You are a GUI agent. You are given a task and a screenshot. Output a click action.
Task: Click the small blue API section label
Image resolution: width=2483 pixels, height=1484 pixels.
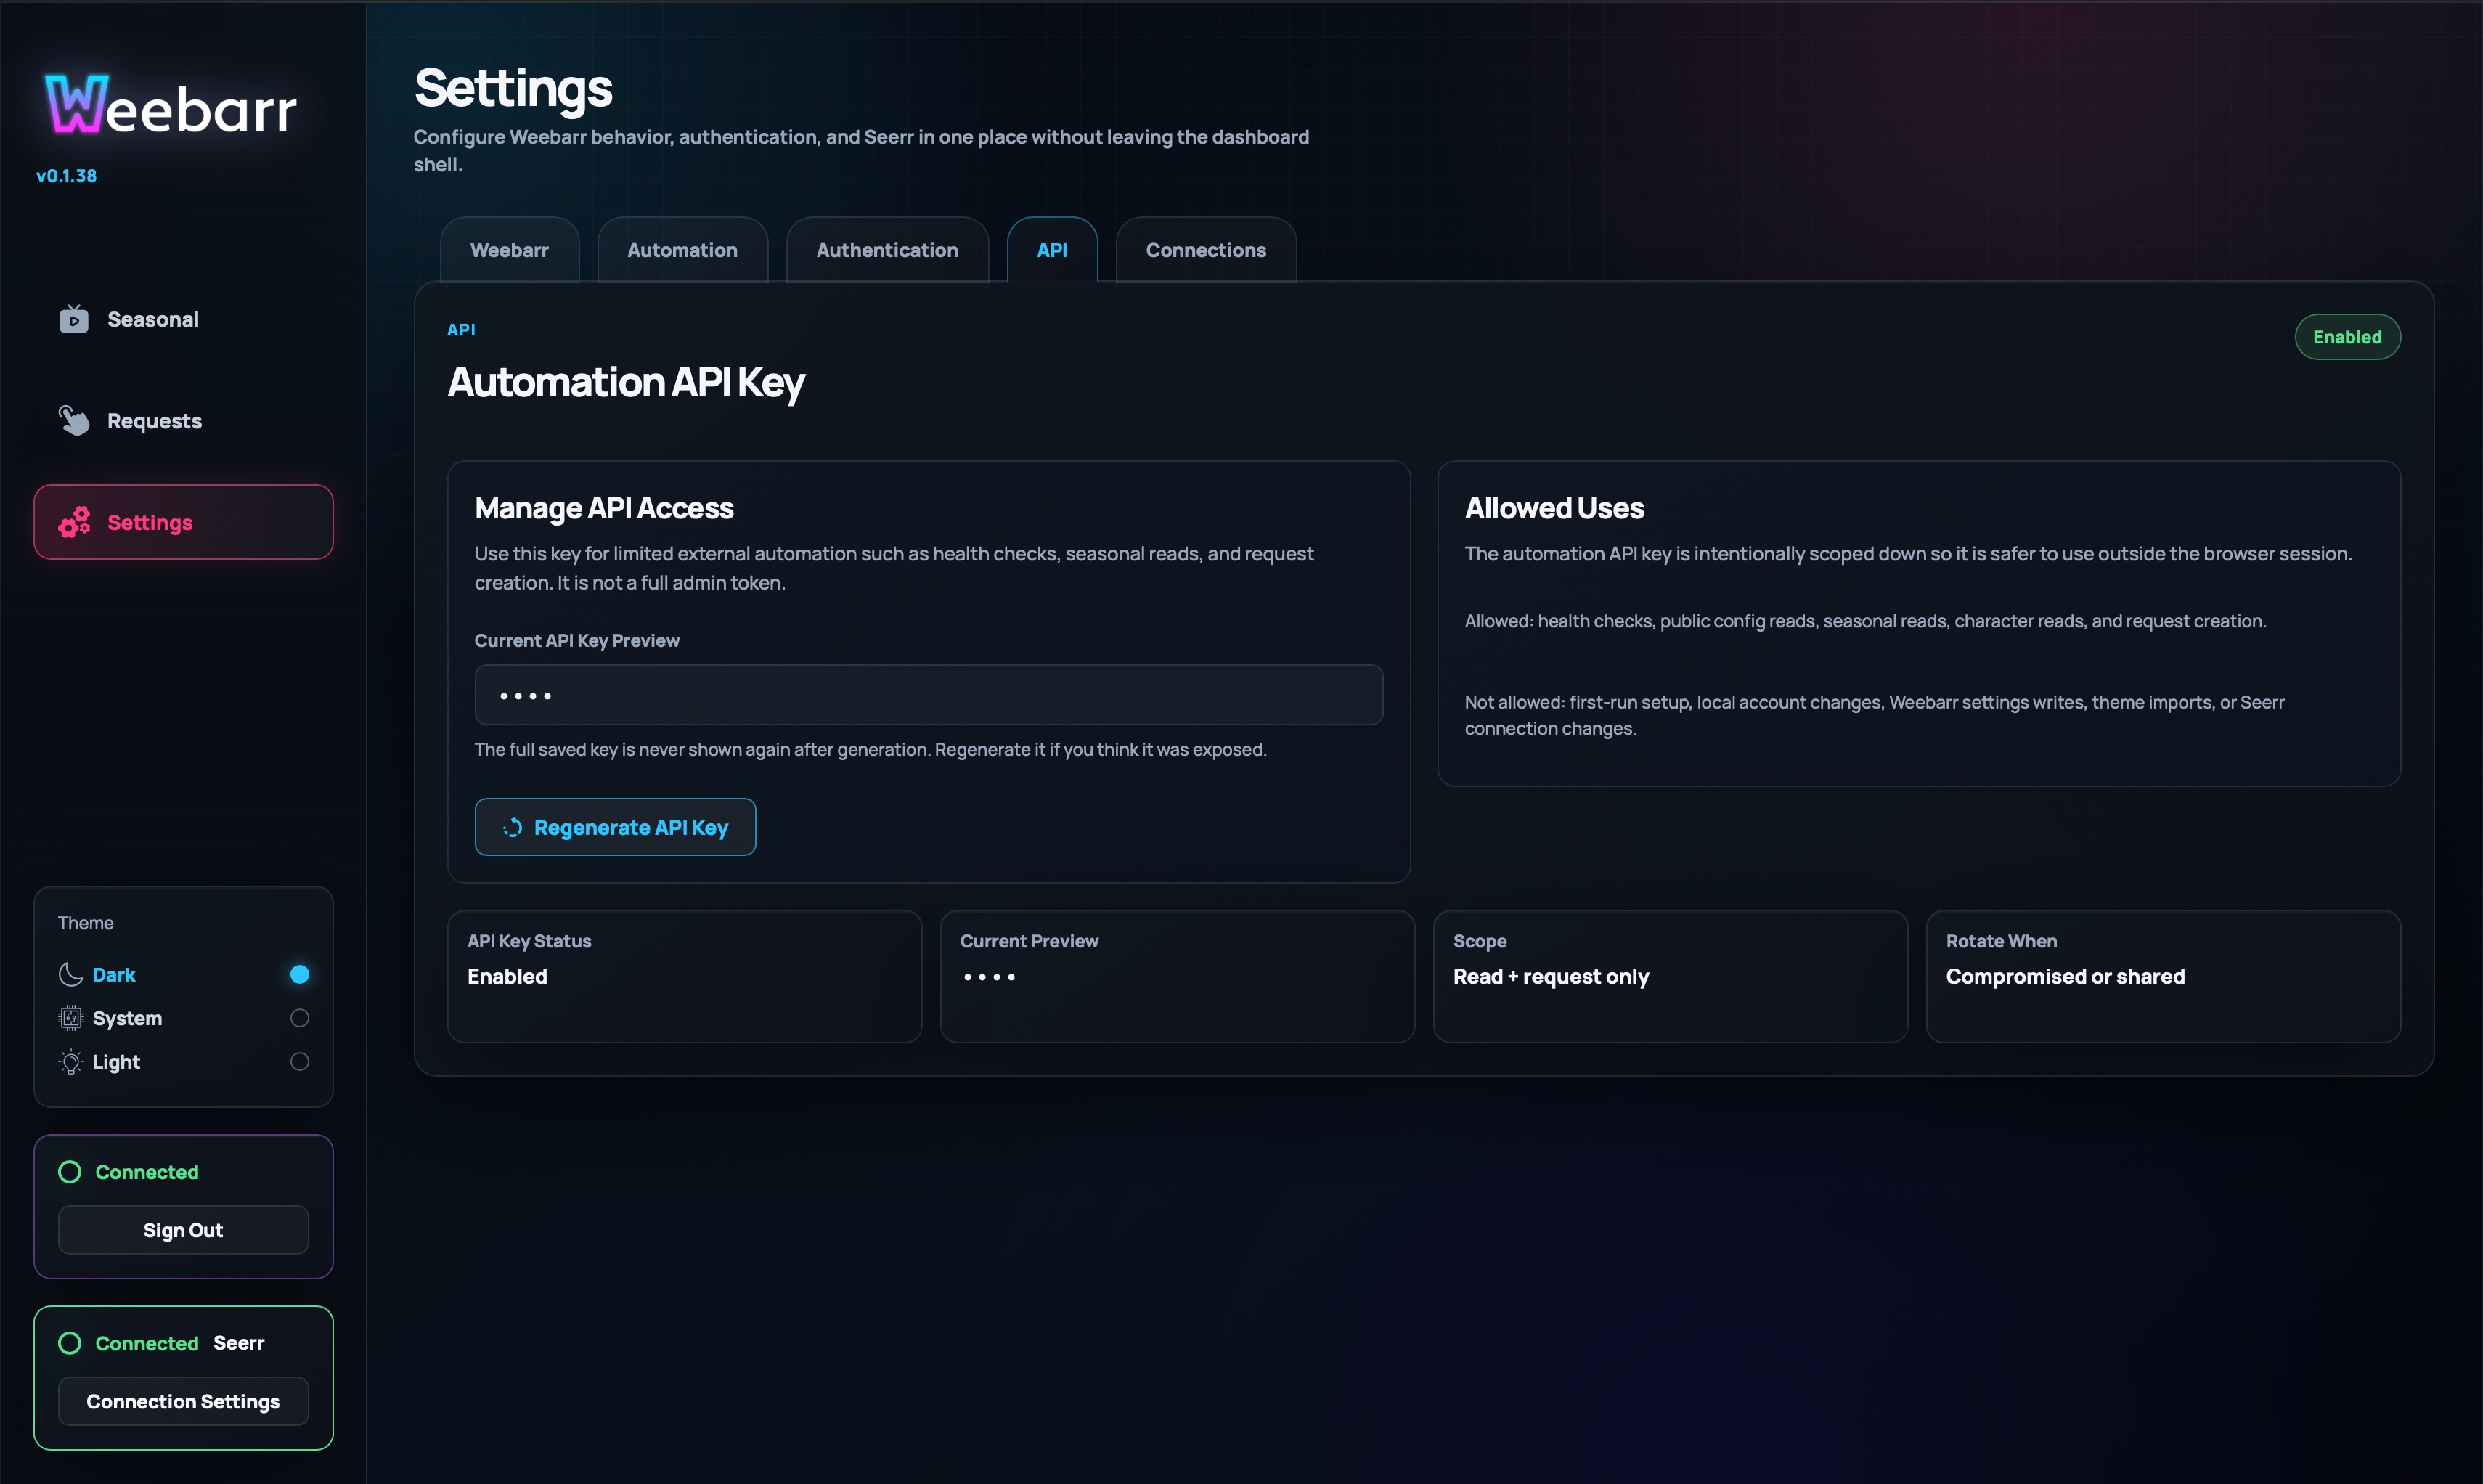click(461, 330)
